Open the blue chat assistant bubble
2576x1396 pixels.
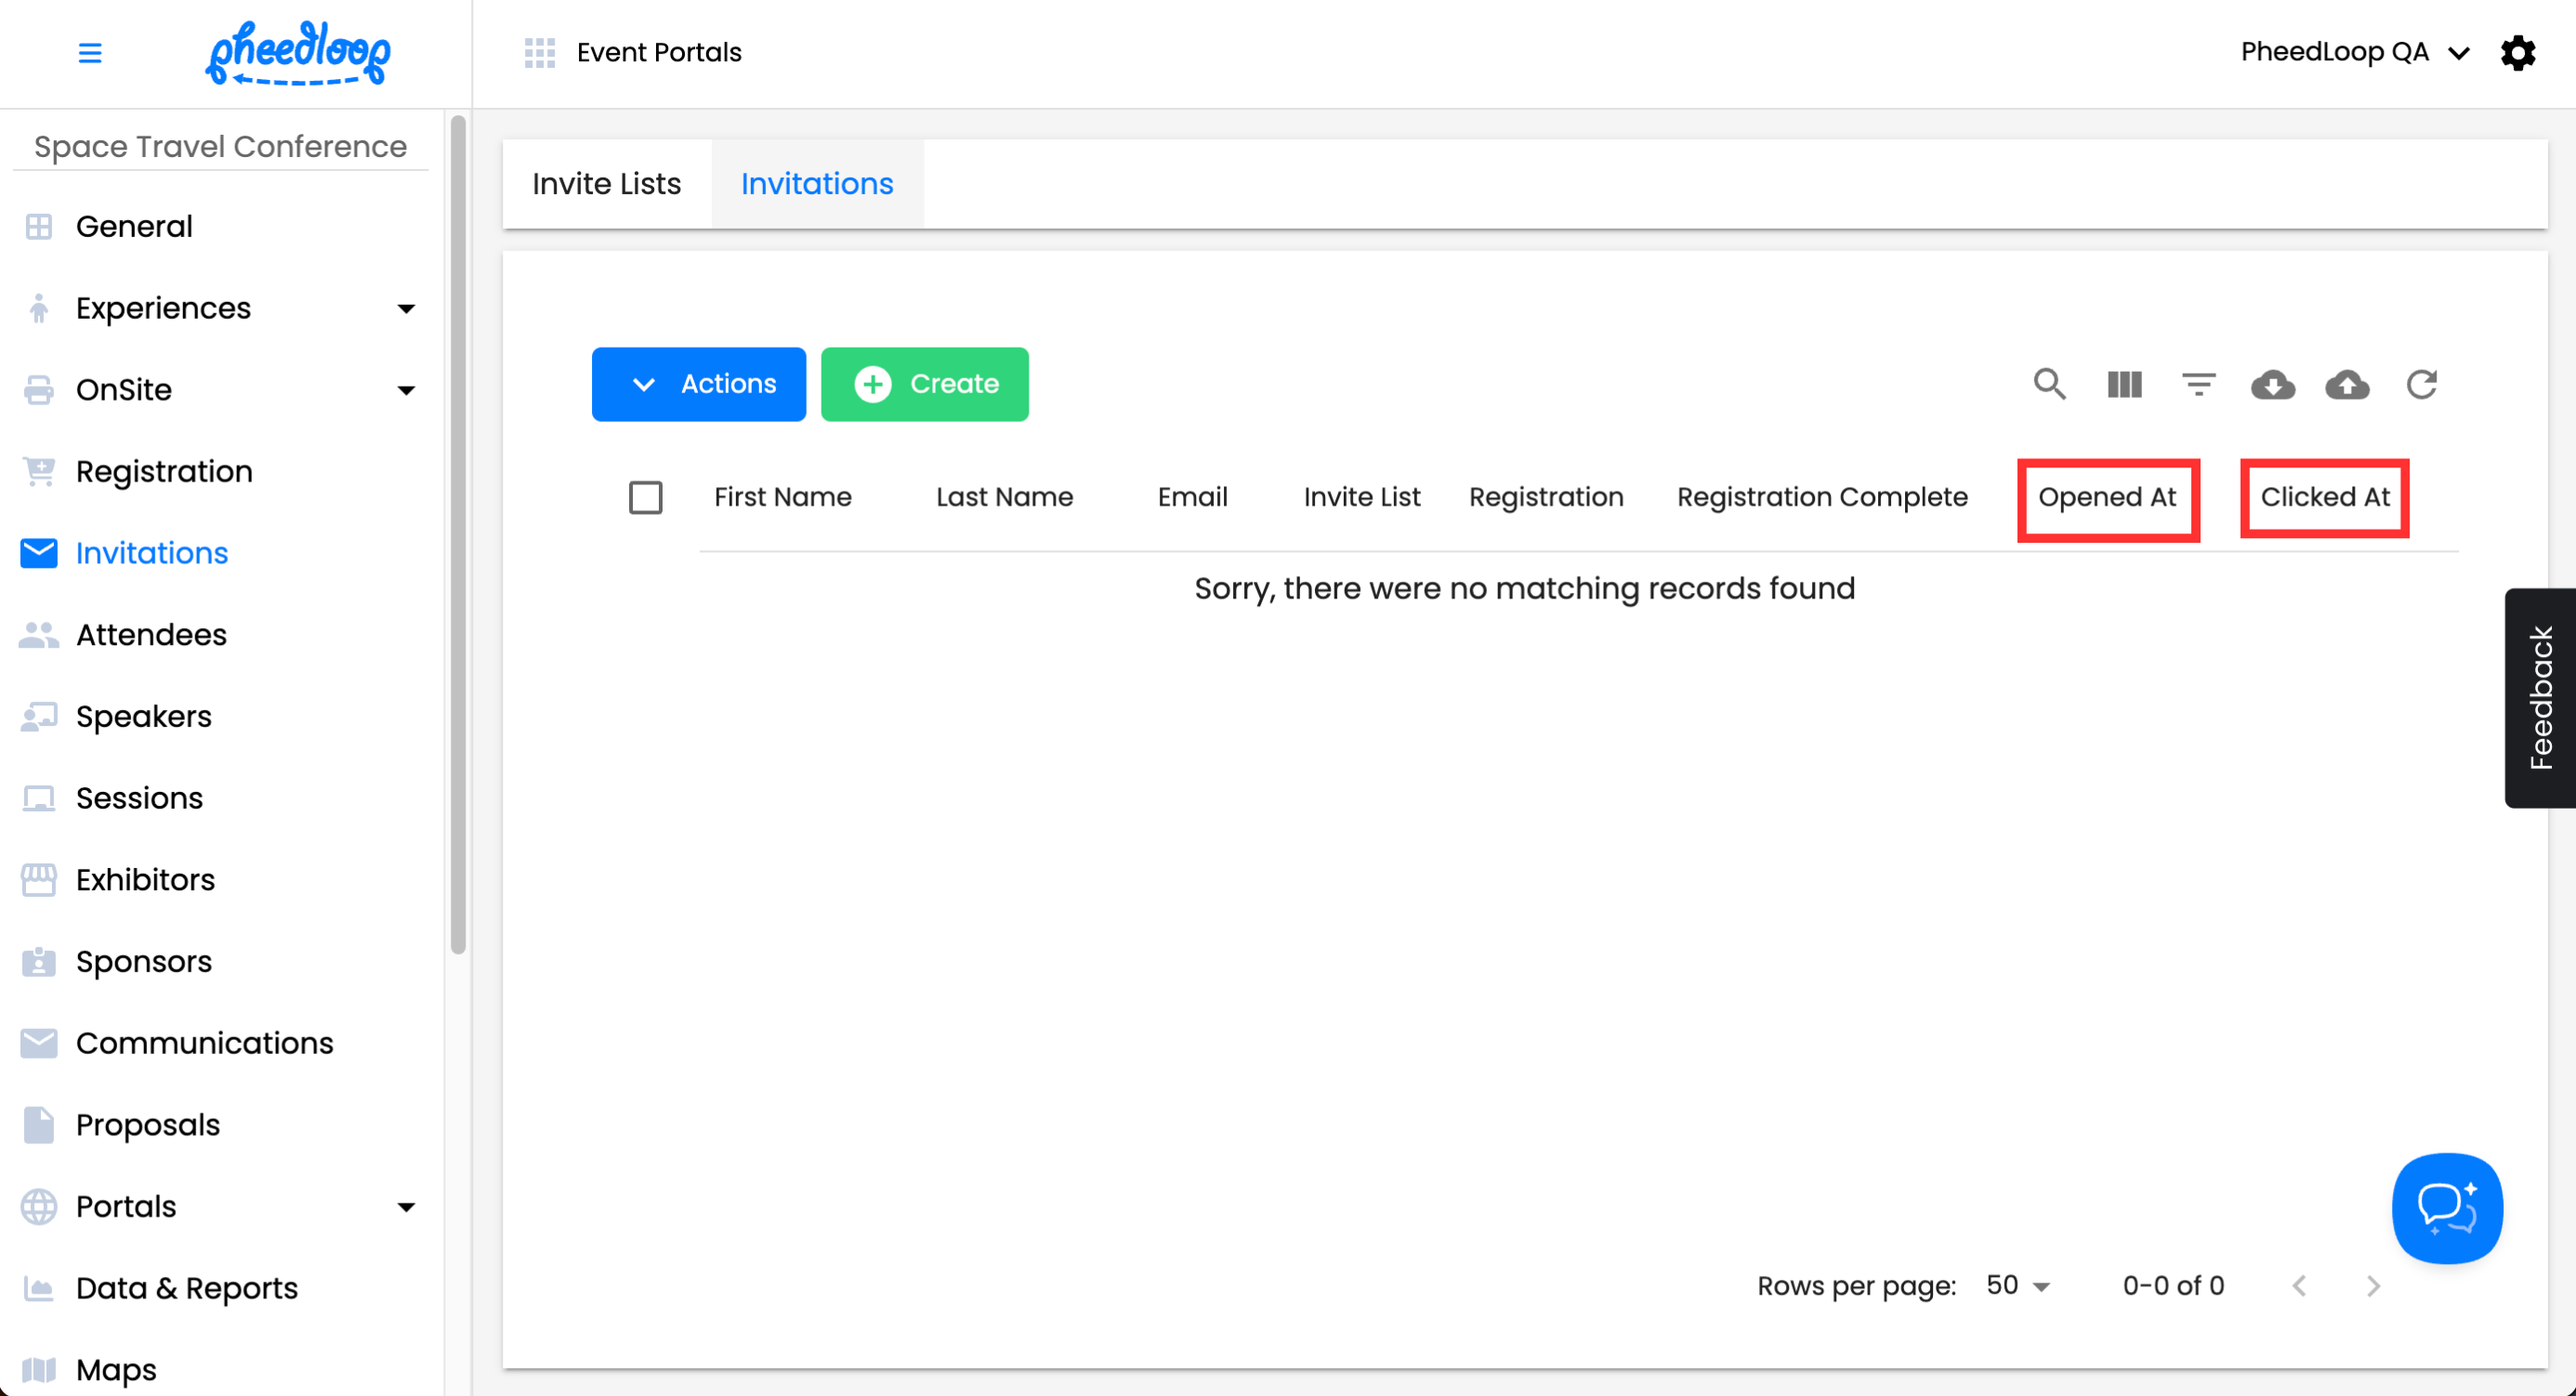pos(2446,1207)
